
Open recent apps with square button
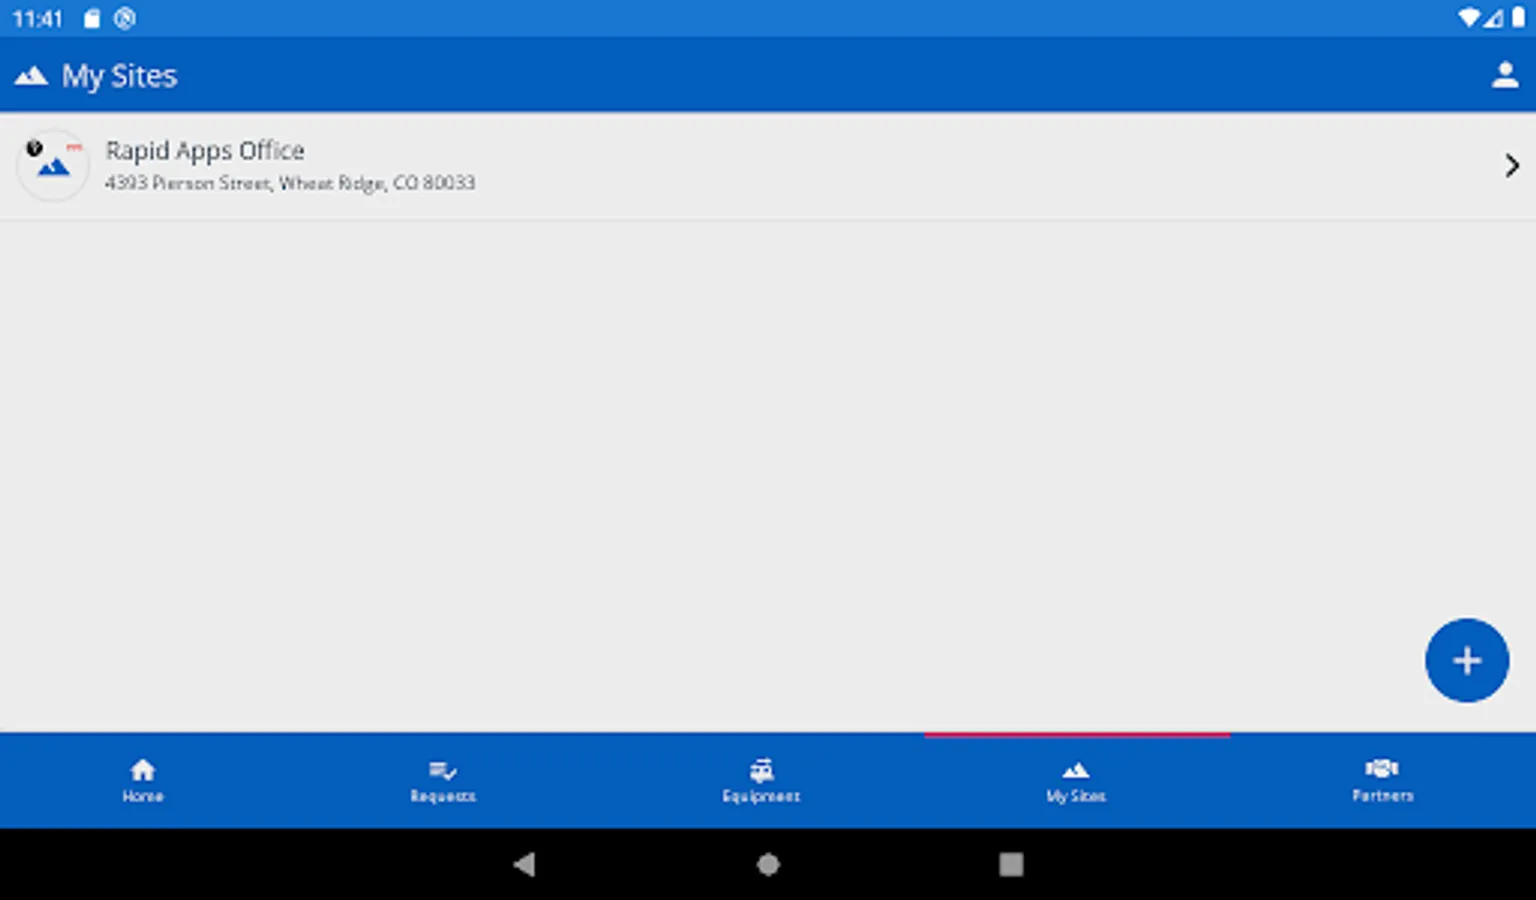tap(1011, 864)
